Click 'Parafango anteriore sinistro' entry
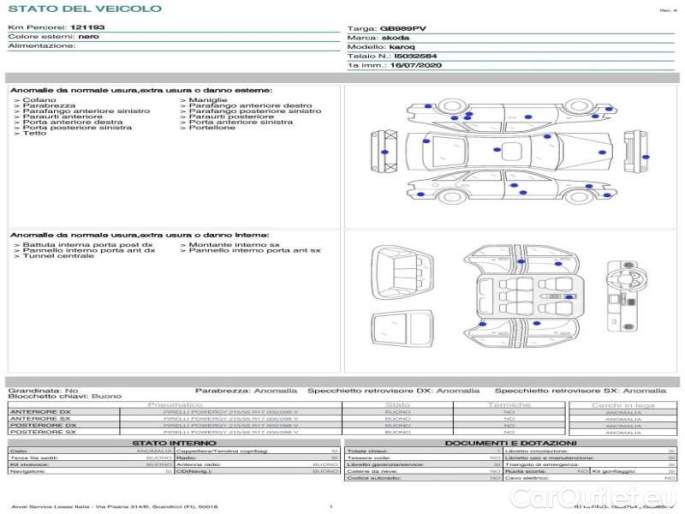Screen dimensions: 685x514 (86, 111)
